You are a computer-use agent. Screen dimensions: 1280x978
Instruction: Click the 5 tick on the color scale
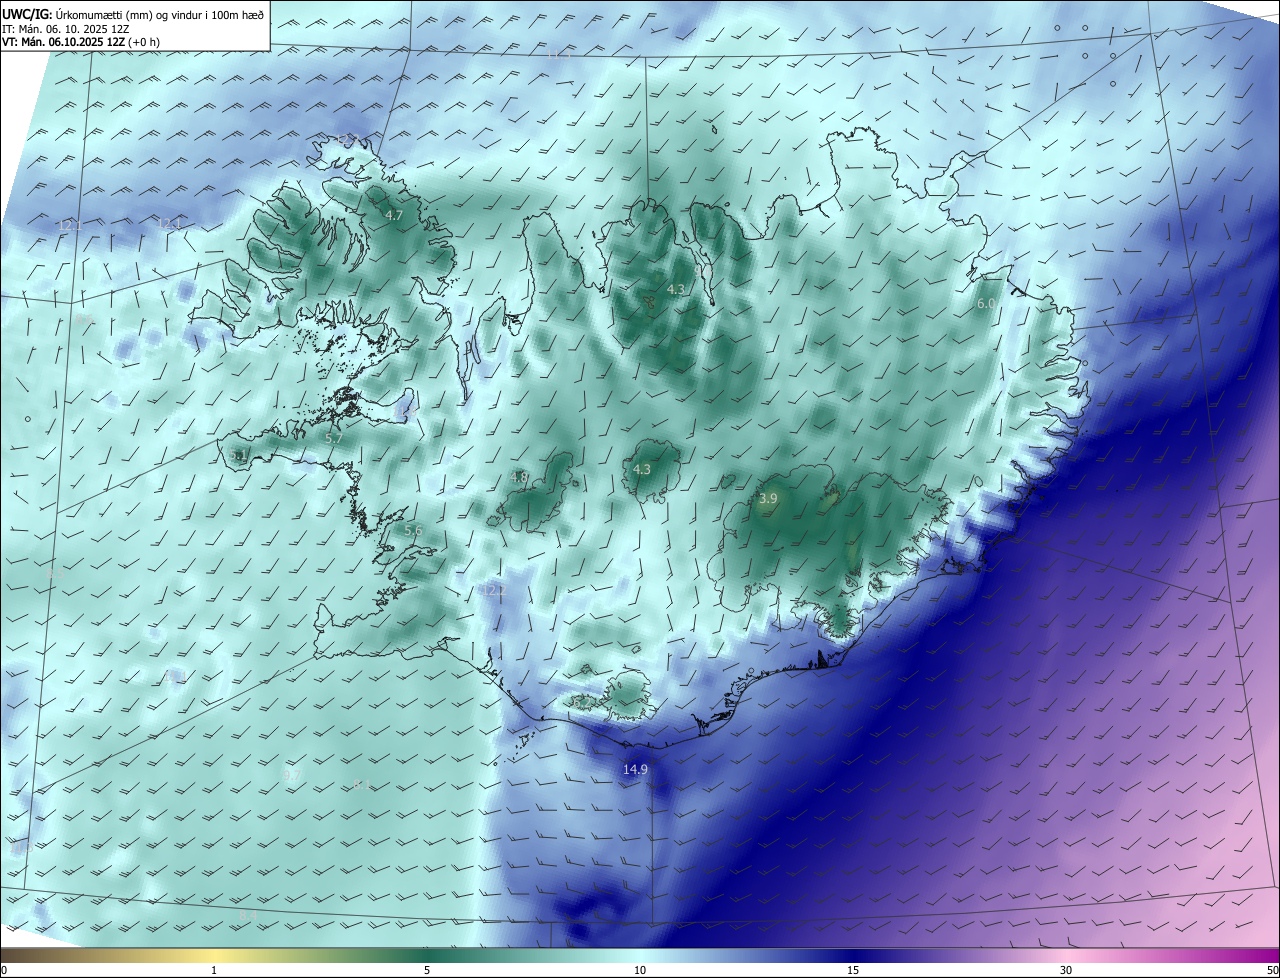point(427,970)
